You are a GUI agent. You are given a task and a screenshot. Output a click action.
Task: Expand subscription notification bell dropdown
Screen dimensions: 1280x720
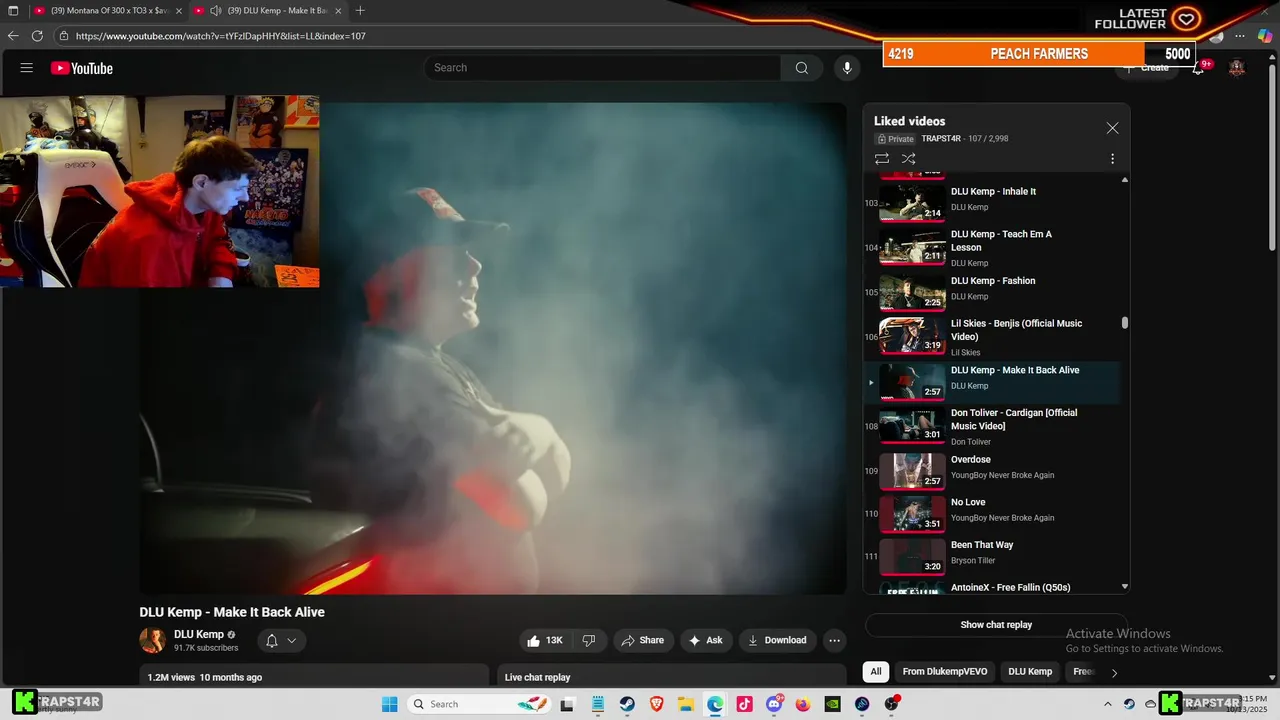[x=280, y=641]
